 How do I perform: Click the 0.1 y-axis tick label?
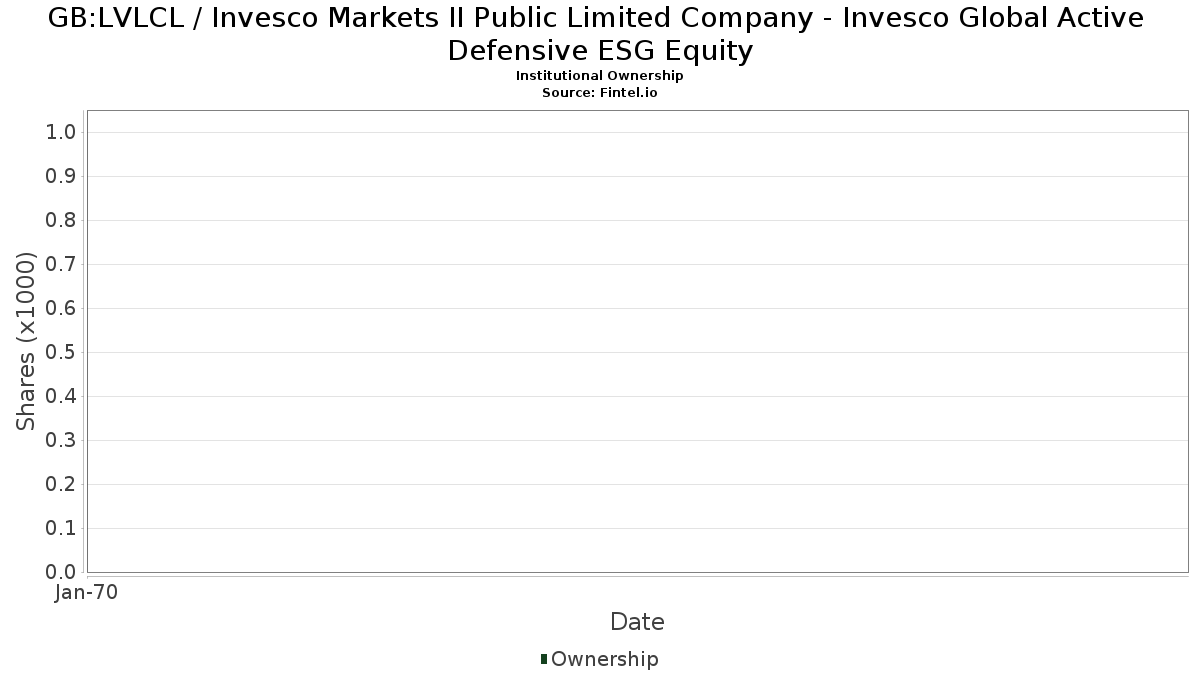click(x=61, y=529)
